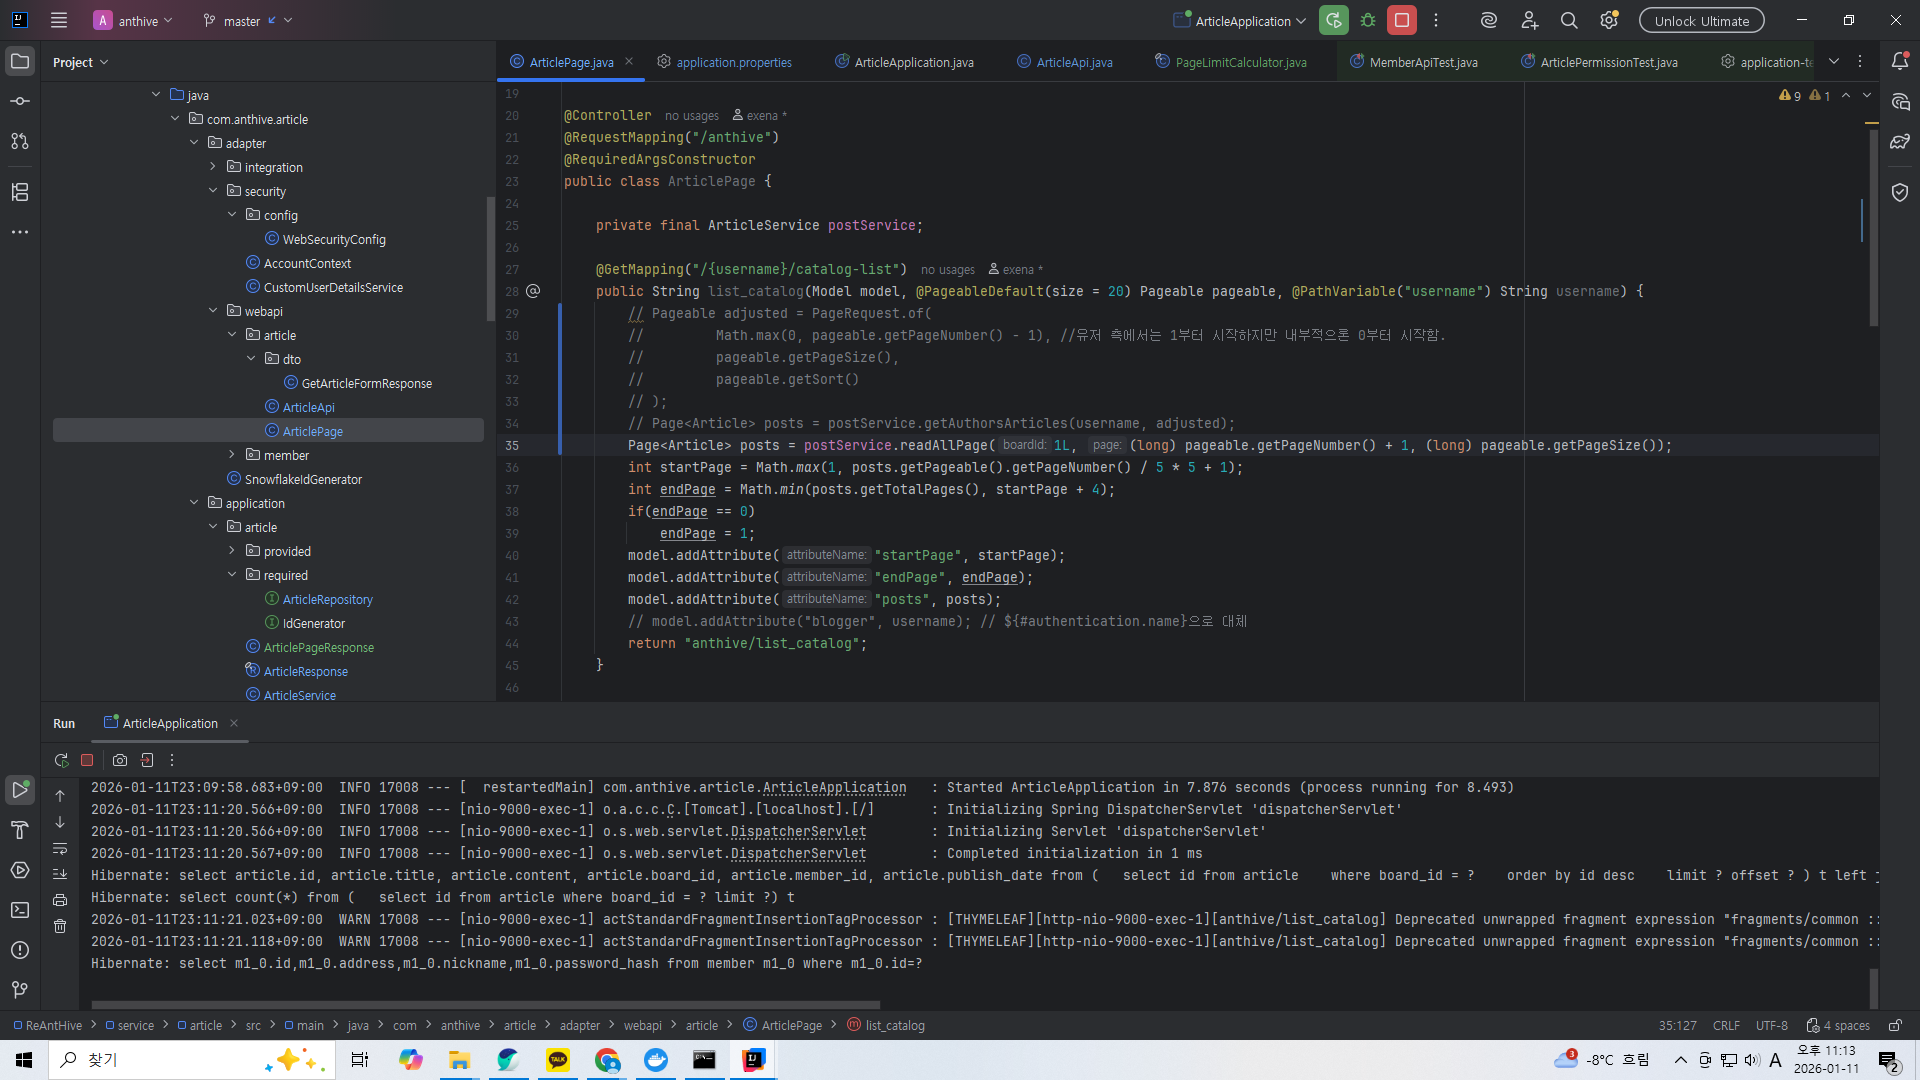Open the Search Everywhere magnifier icon
The image size is (1920, 1080).
1569,21
